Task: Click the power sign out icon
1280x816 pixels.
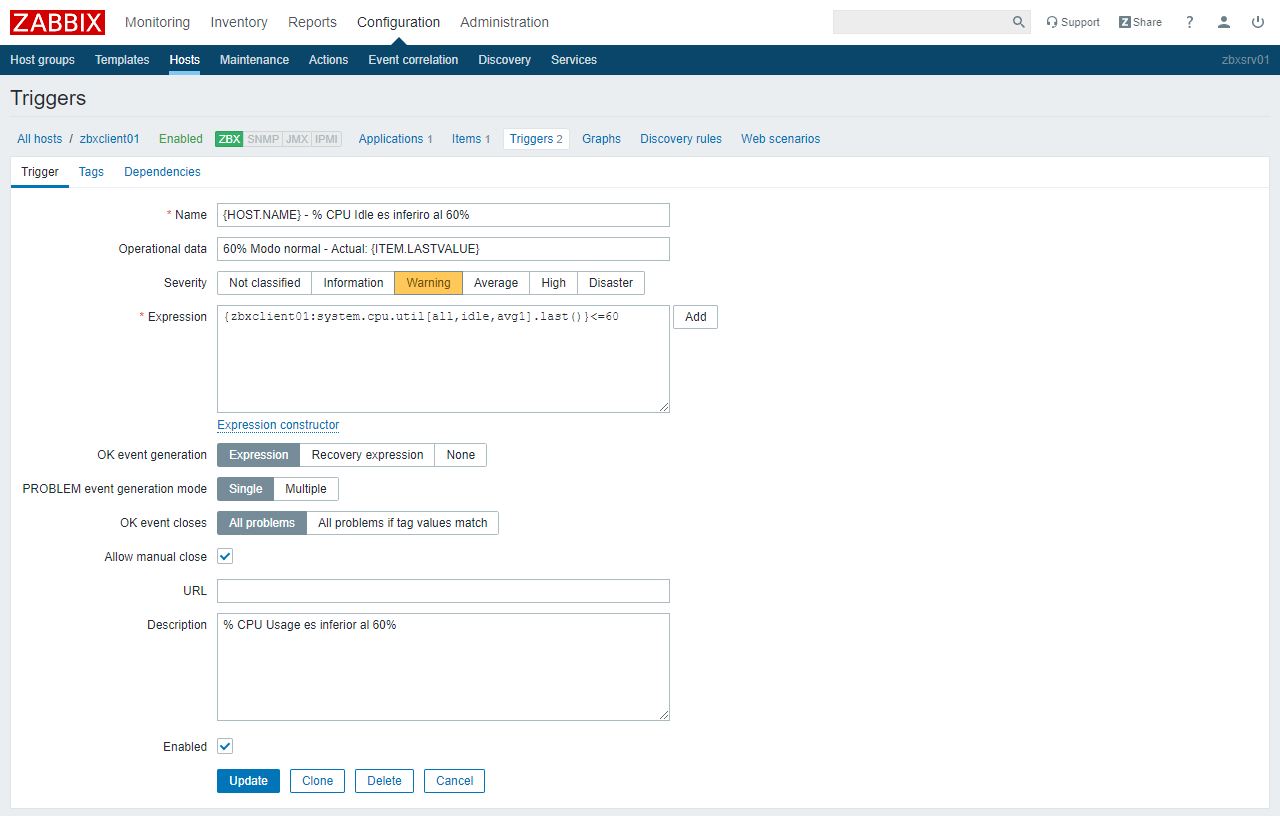Action: [1258, 22]
